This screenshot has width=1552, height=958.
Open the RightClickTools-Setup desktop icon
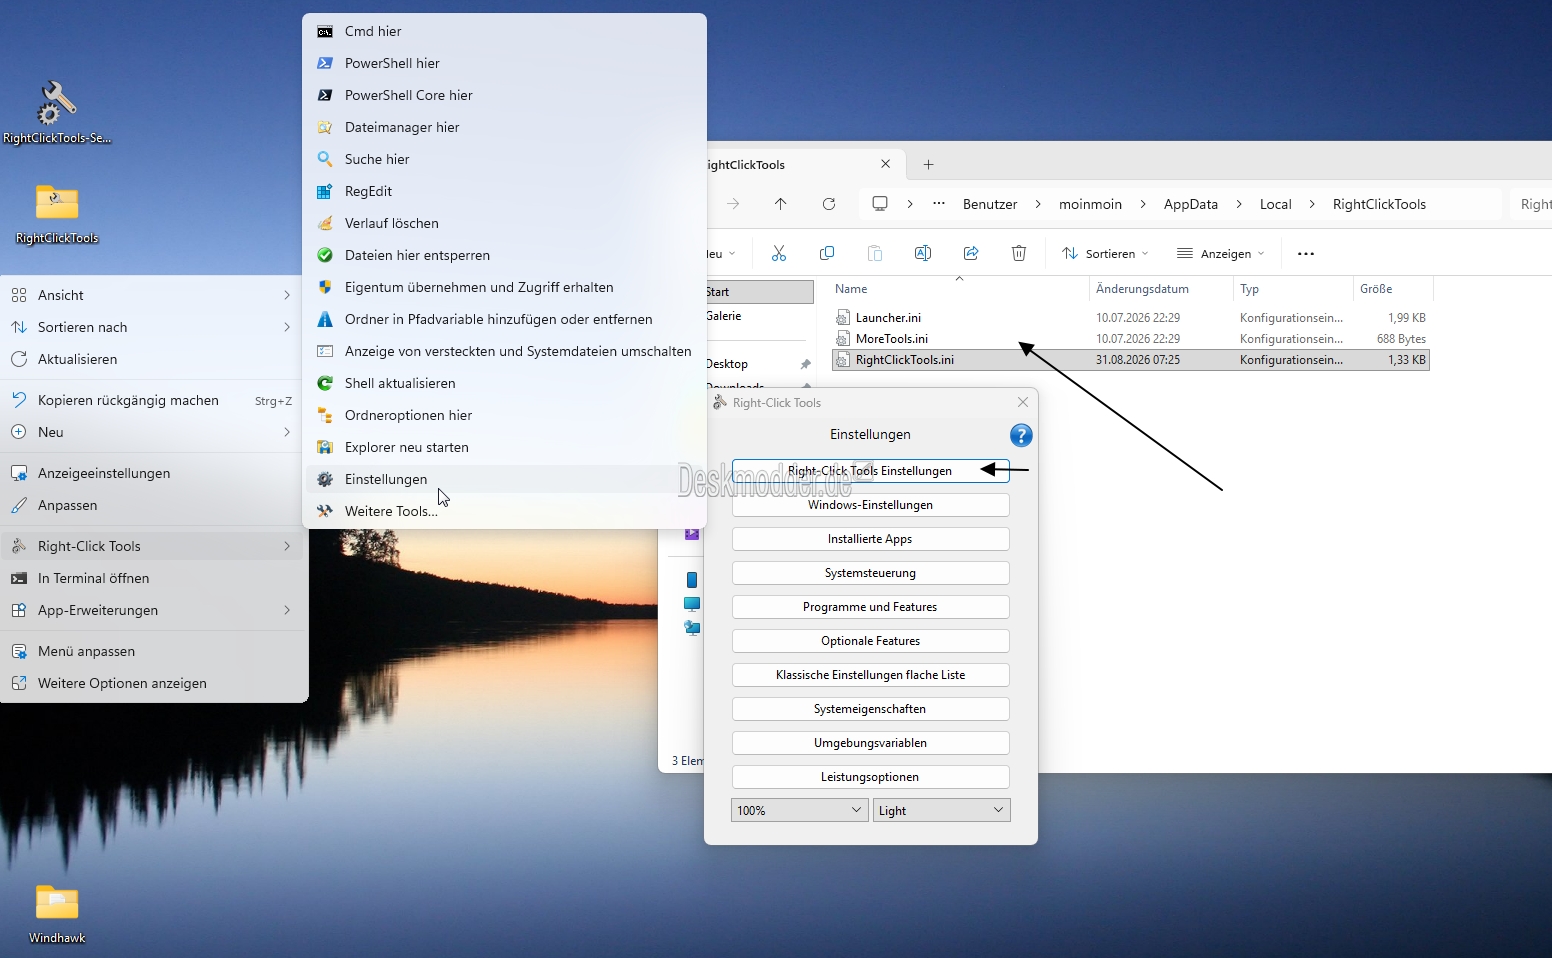[x=57, y=112]
